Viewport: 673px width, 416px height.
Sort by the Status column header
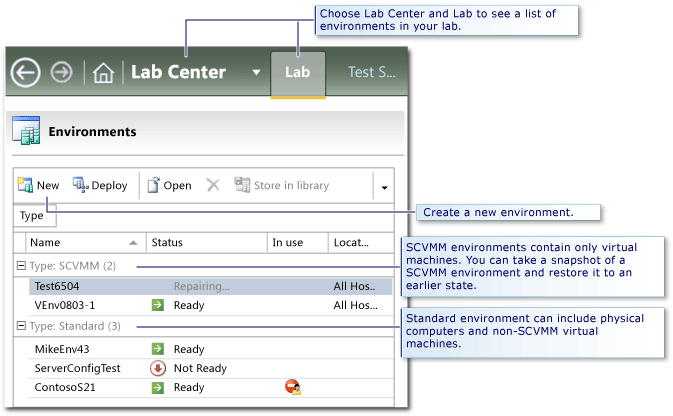tap(206, 243)
